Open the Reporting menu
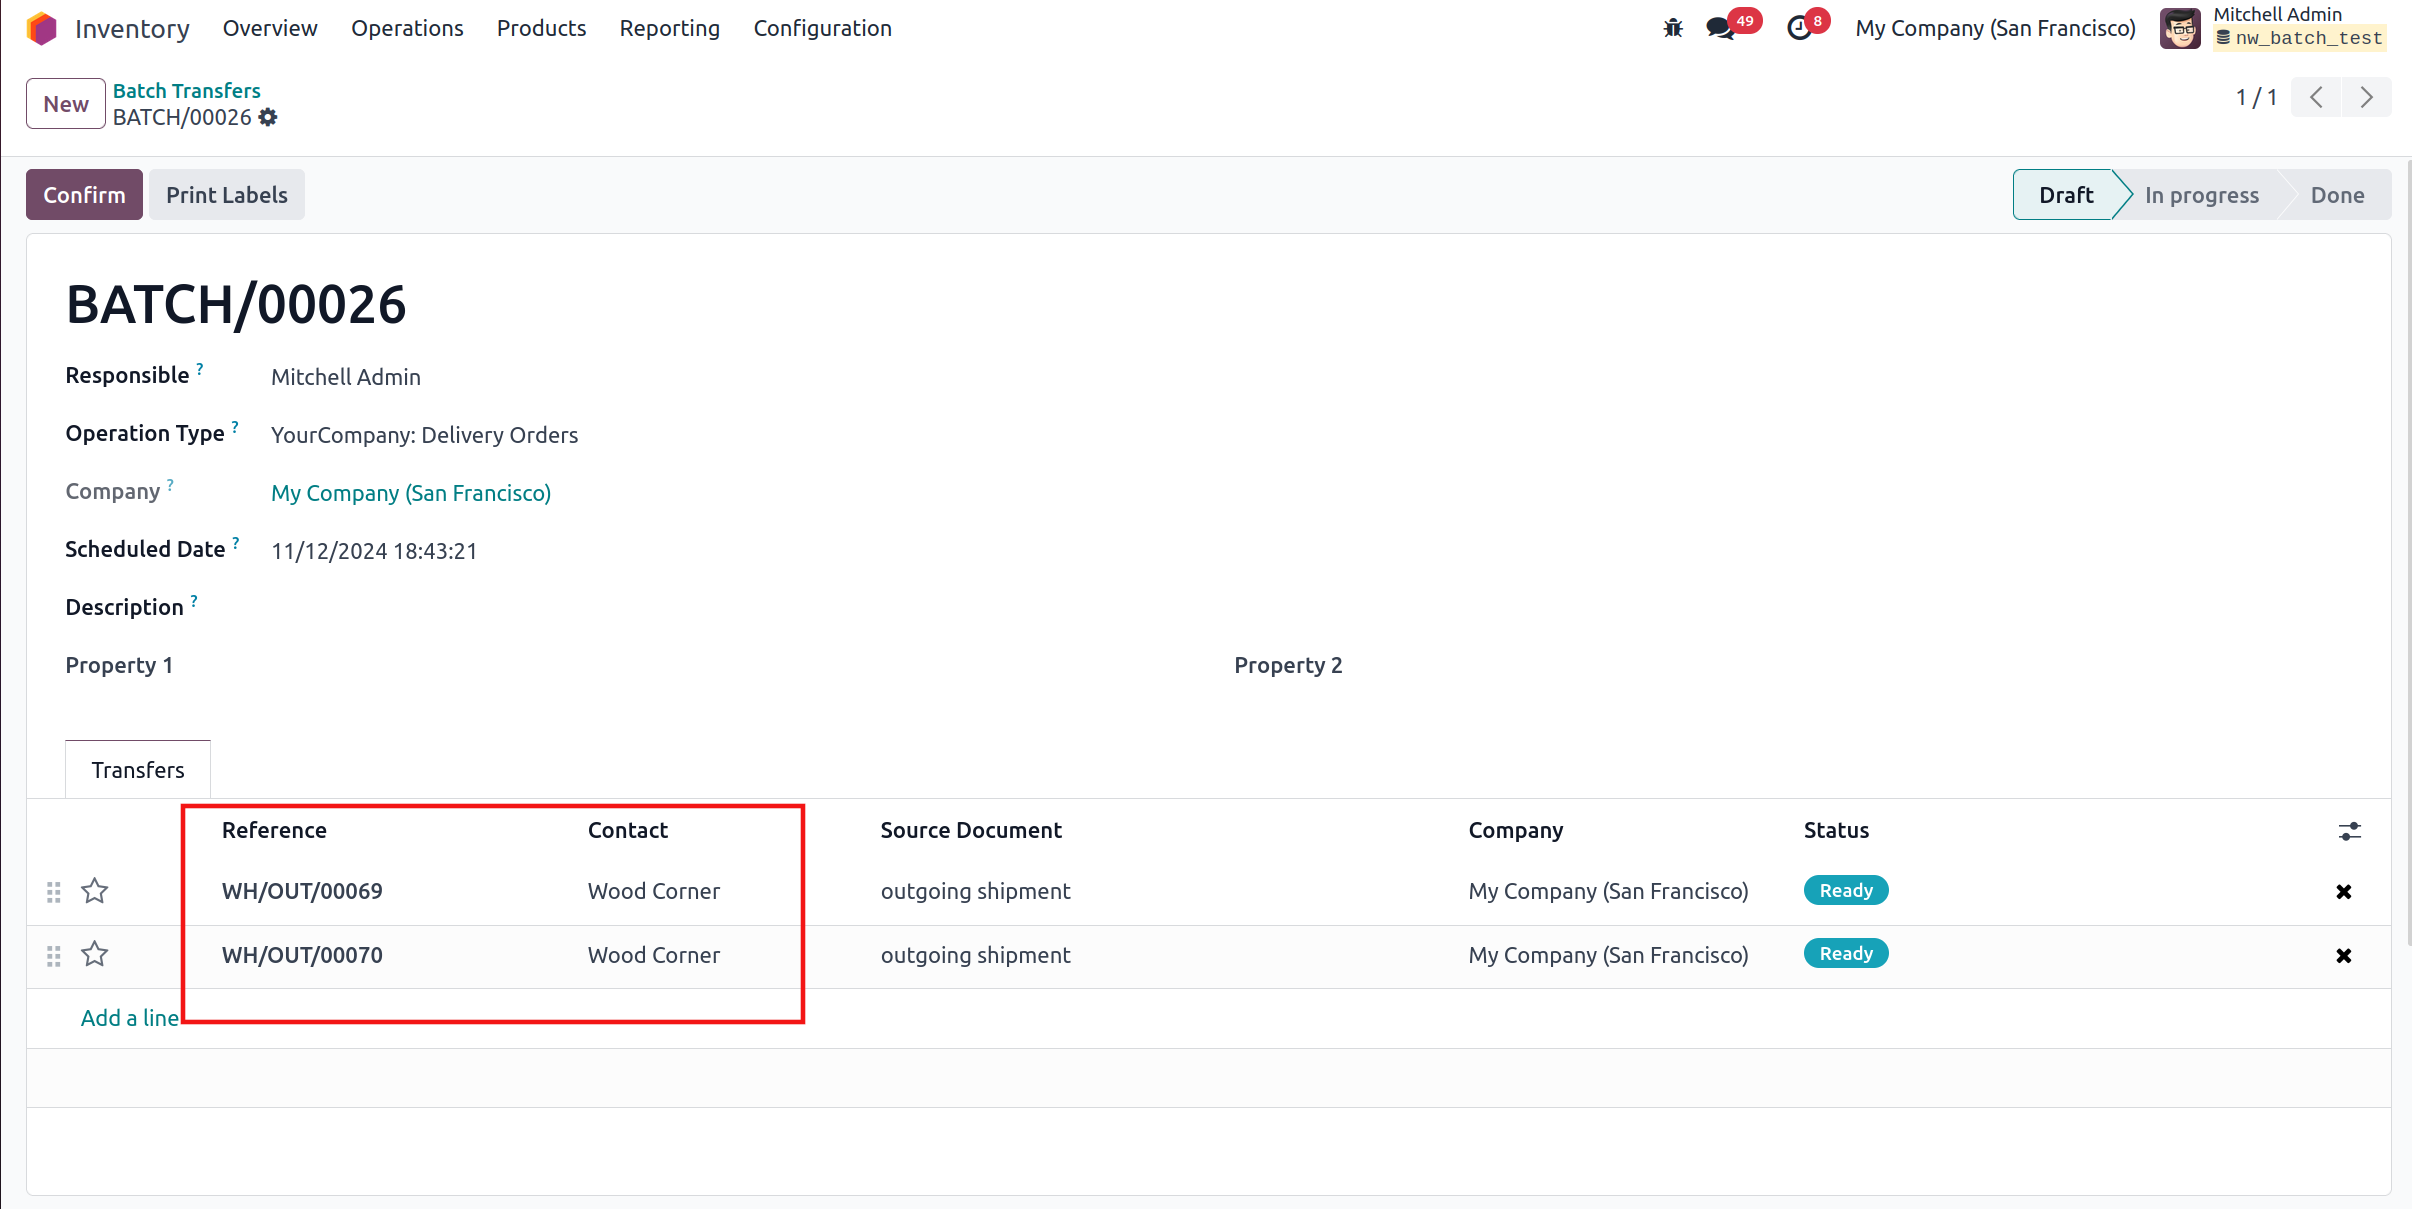This screenshot has height=1209, width=2412. [x=669, y=28]
